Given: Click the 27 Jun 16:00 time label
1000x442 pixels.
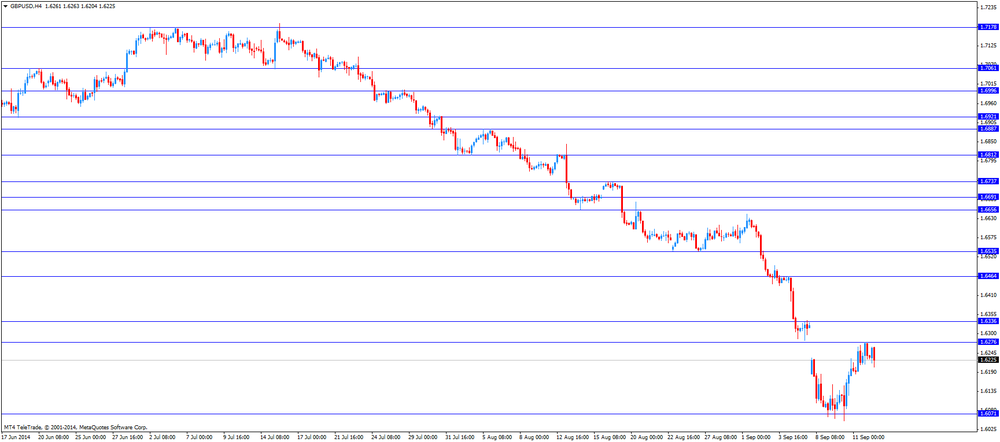Looking at the screenshot, I should point(128,438).
